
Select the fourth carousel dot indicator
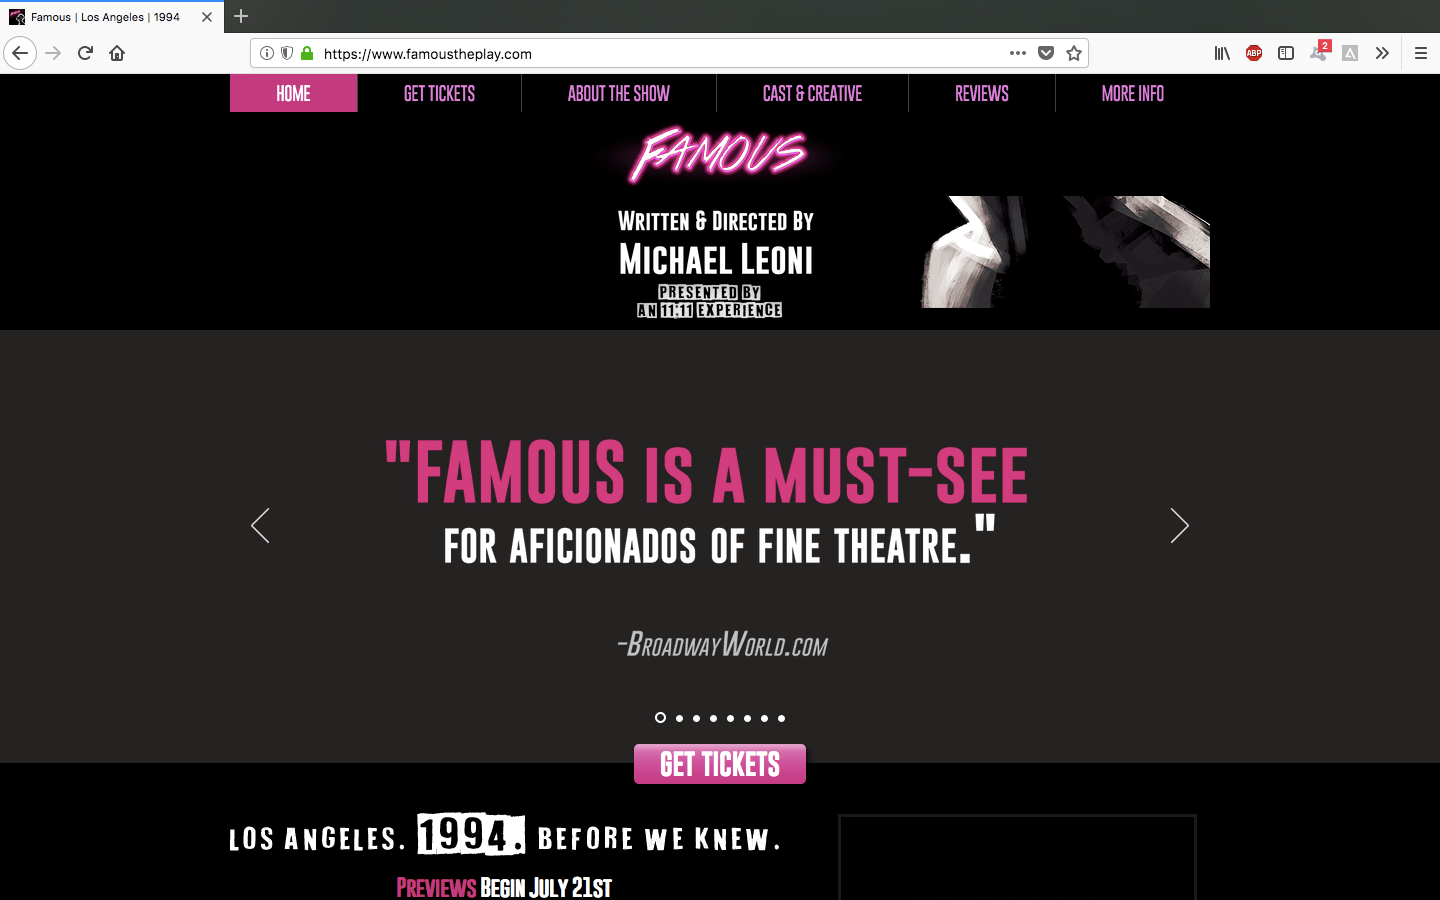click(x=713, y=718)
